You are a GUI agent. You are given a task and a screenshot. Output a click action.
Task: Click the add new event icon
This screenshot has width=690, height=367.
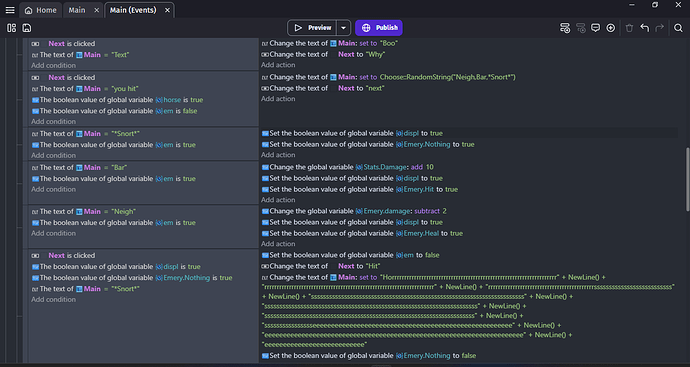565,28
